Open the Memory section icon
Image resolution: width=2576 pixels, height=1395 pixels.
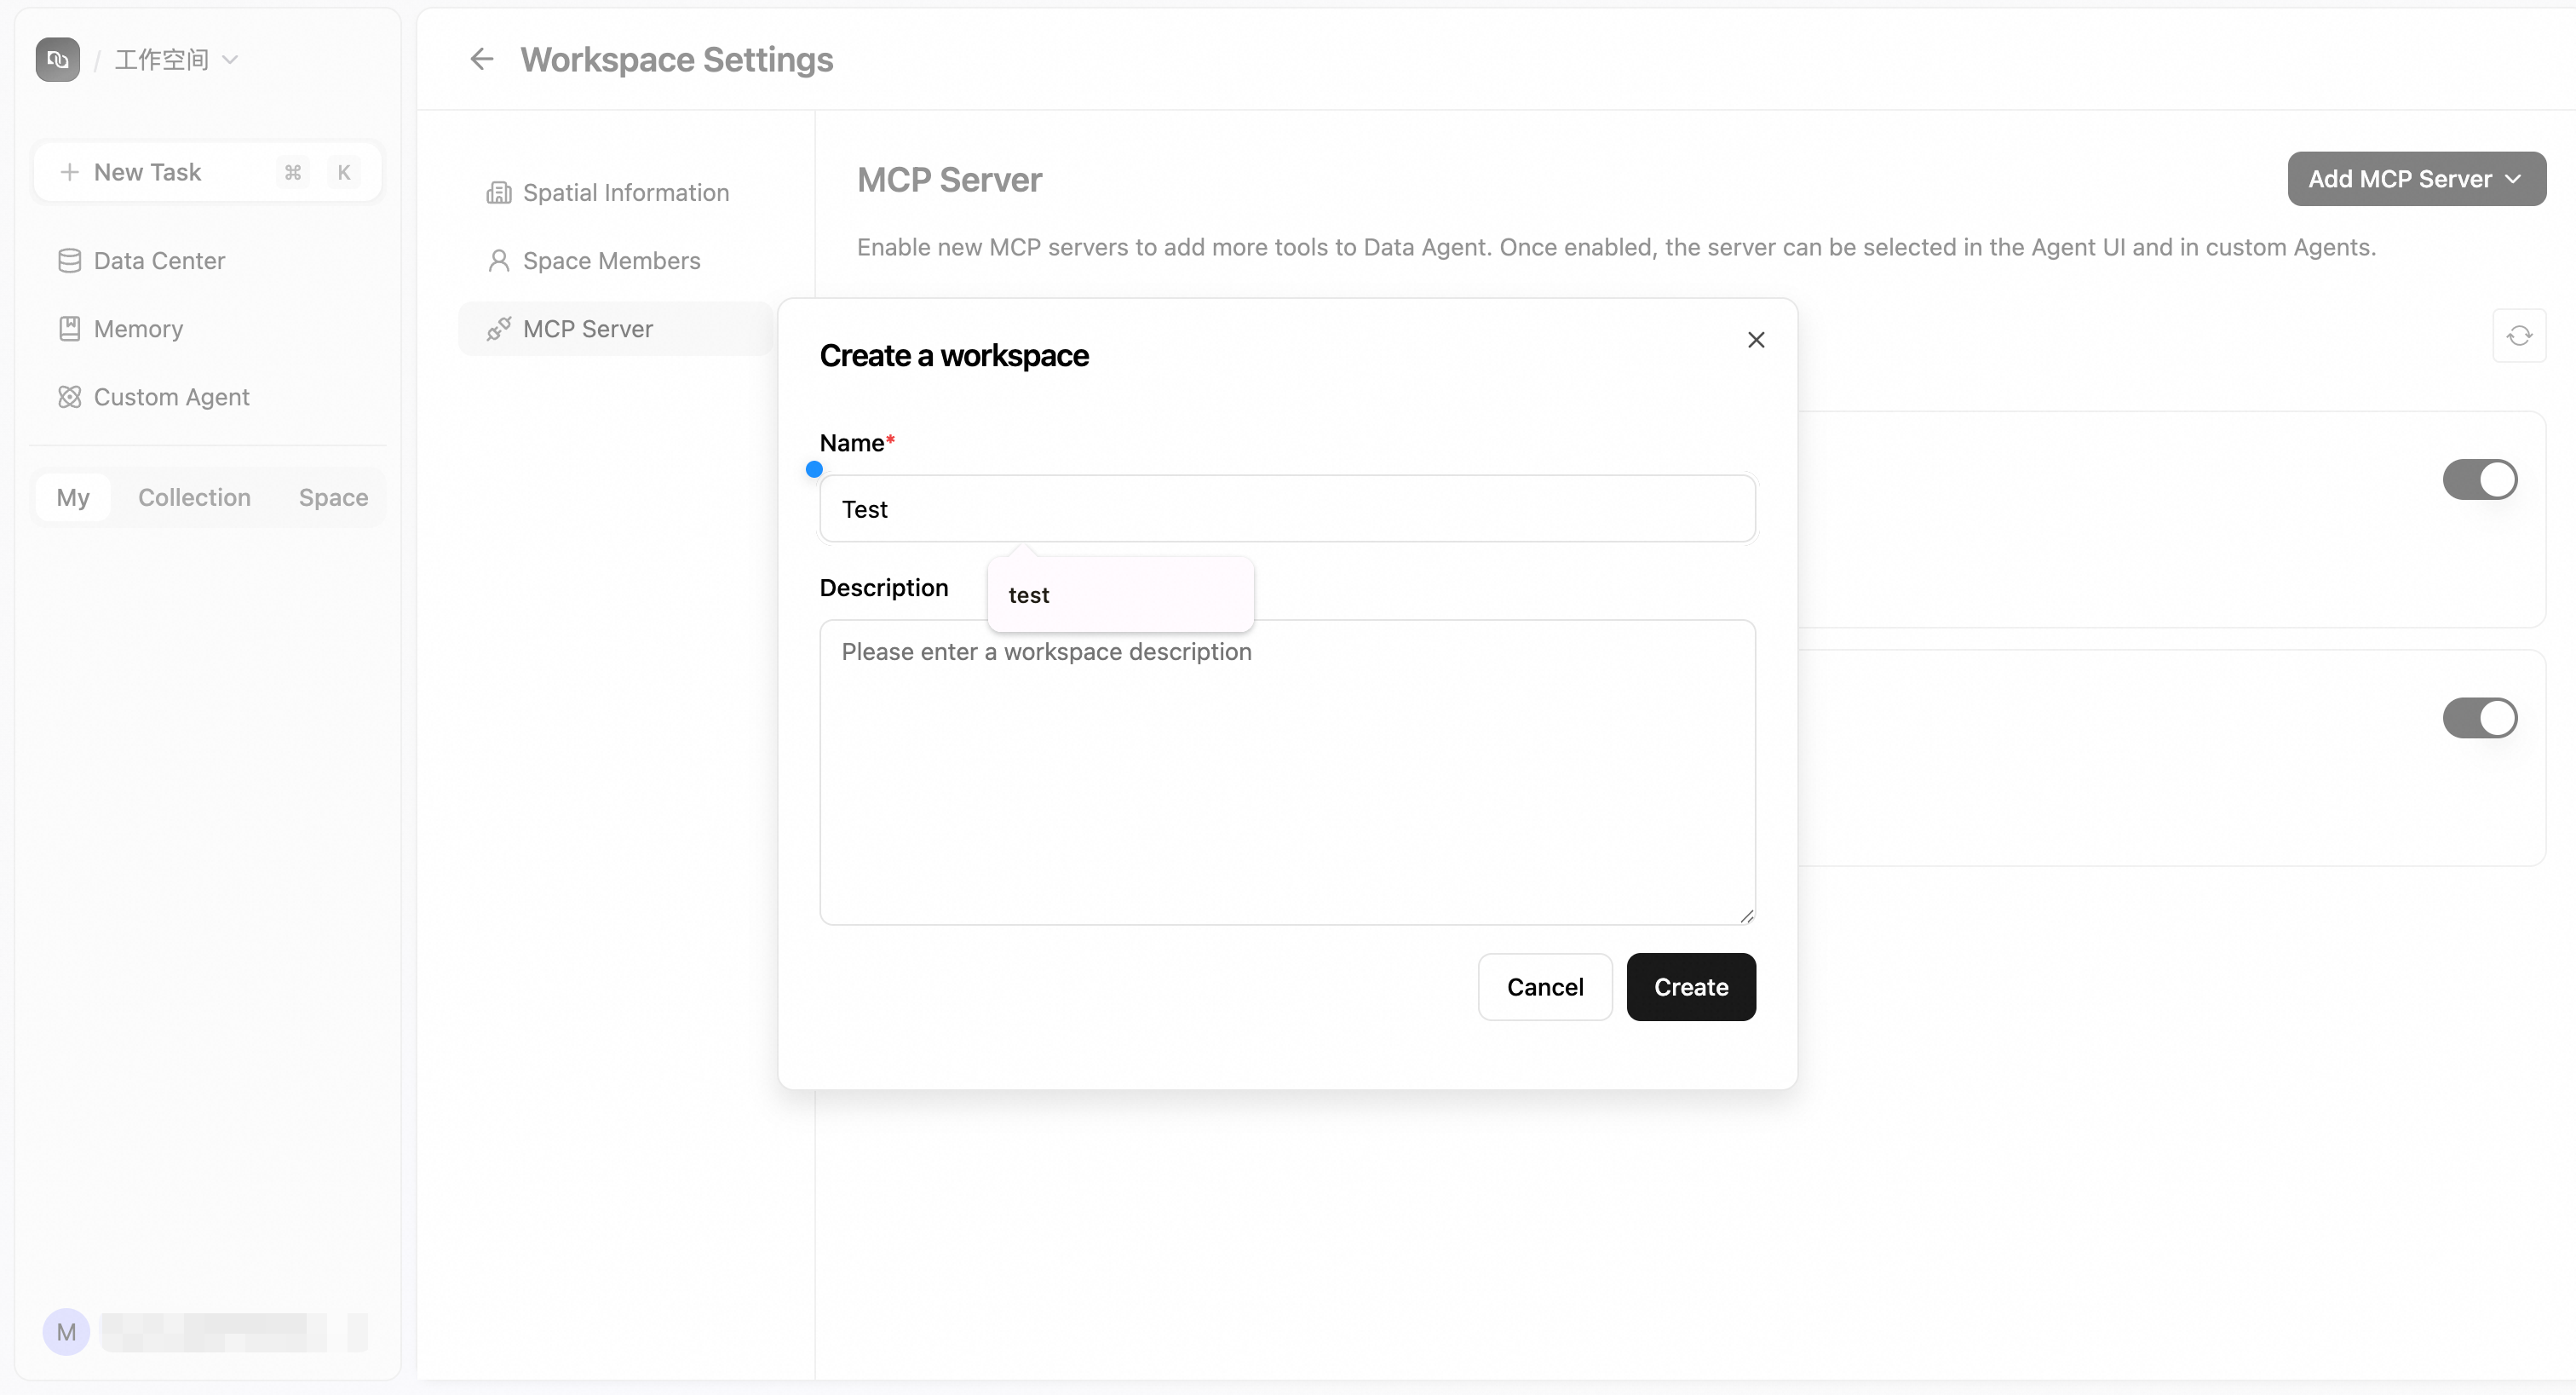(x=69, y=329)
